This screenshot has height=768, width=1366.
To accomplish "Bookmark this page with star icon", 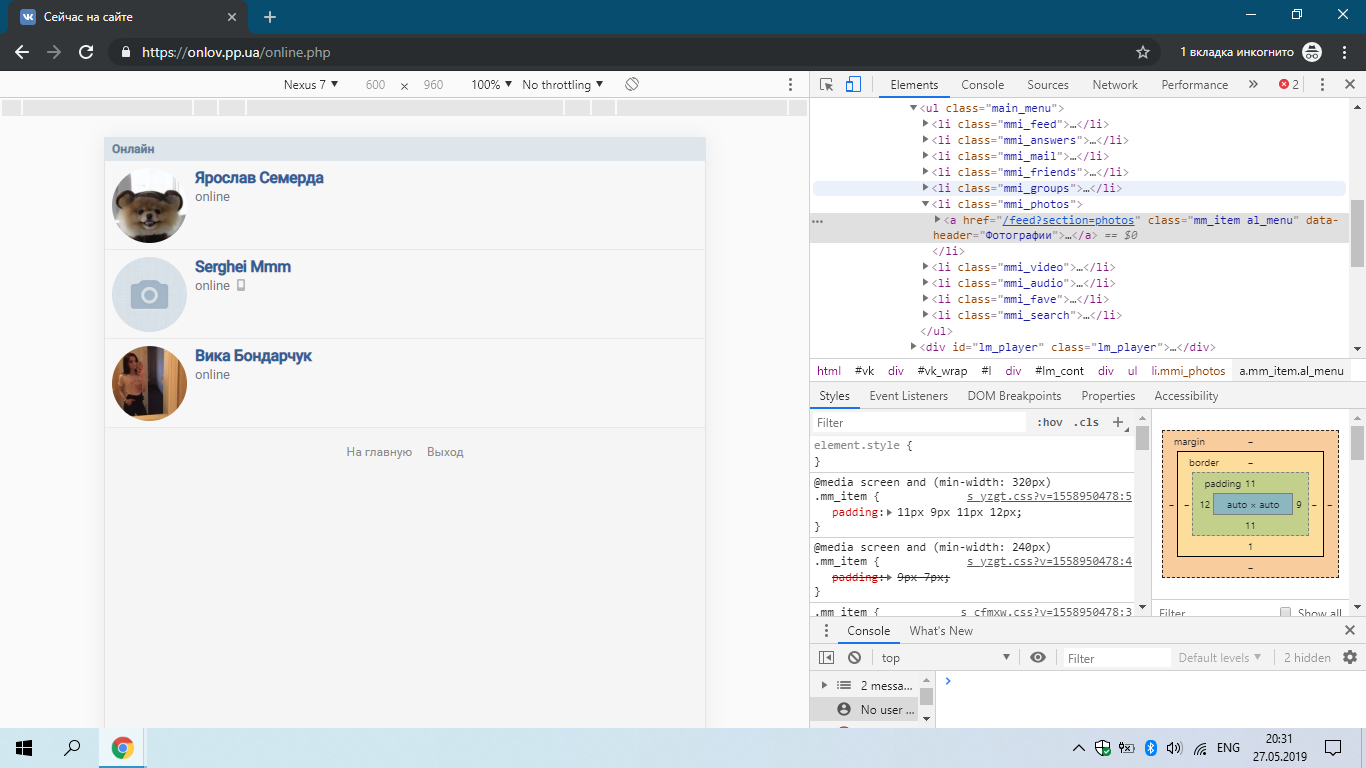I will coord(1143,52).
